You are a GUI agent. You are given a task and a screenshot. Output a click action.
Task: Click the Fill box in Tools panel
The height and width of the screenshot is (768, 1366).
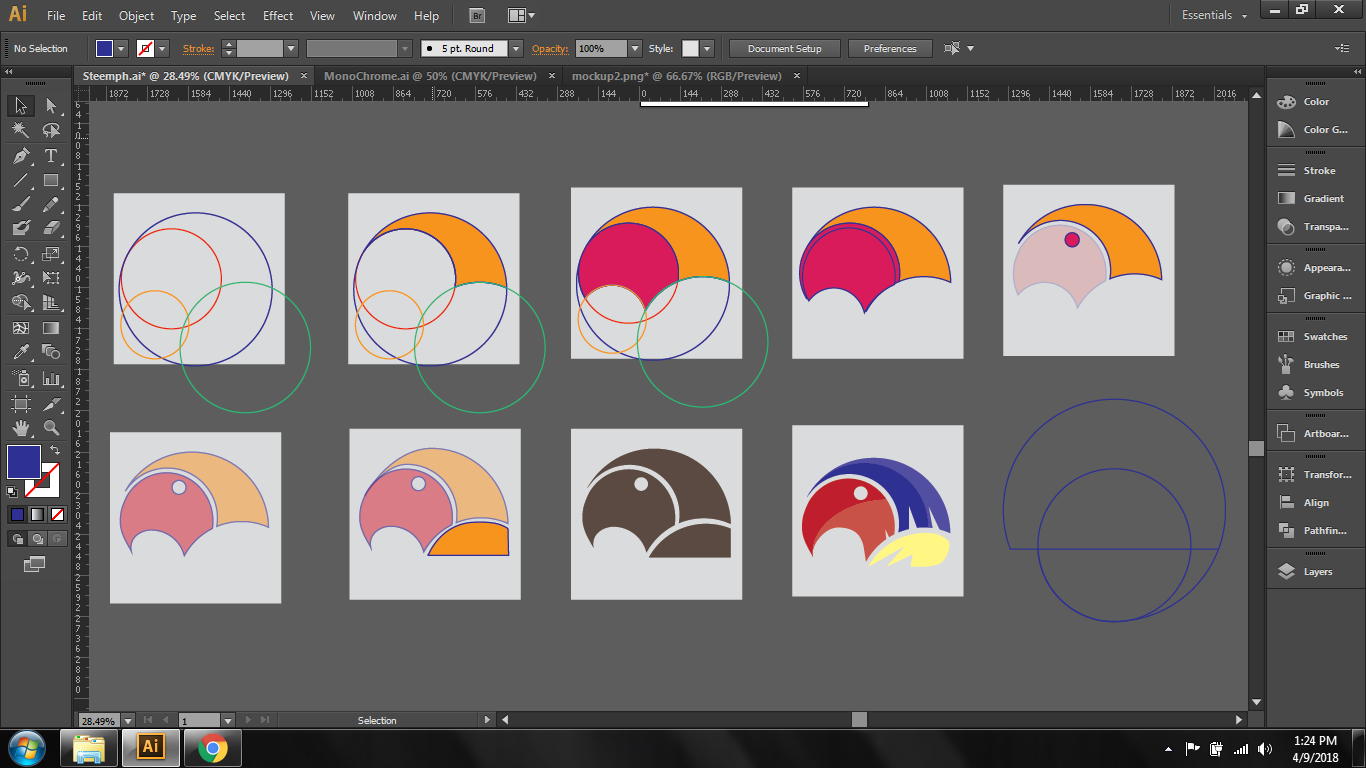[x=24, y=462]
